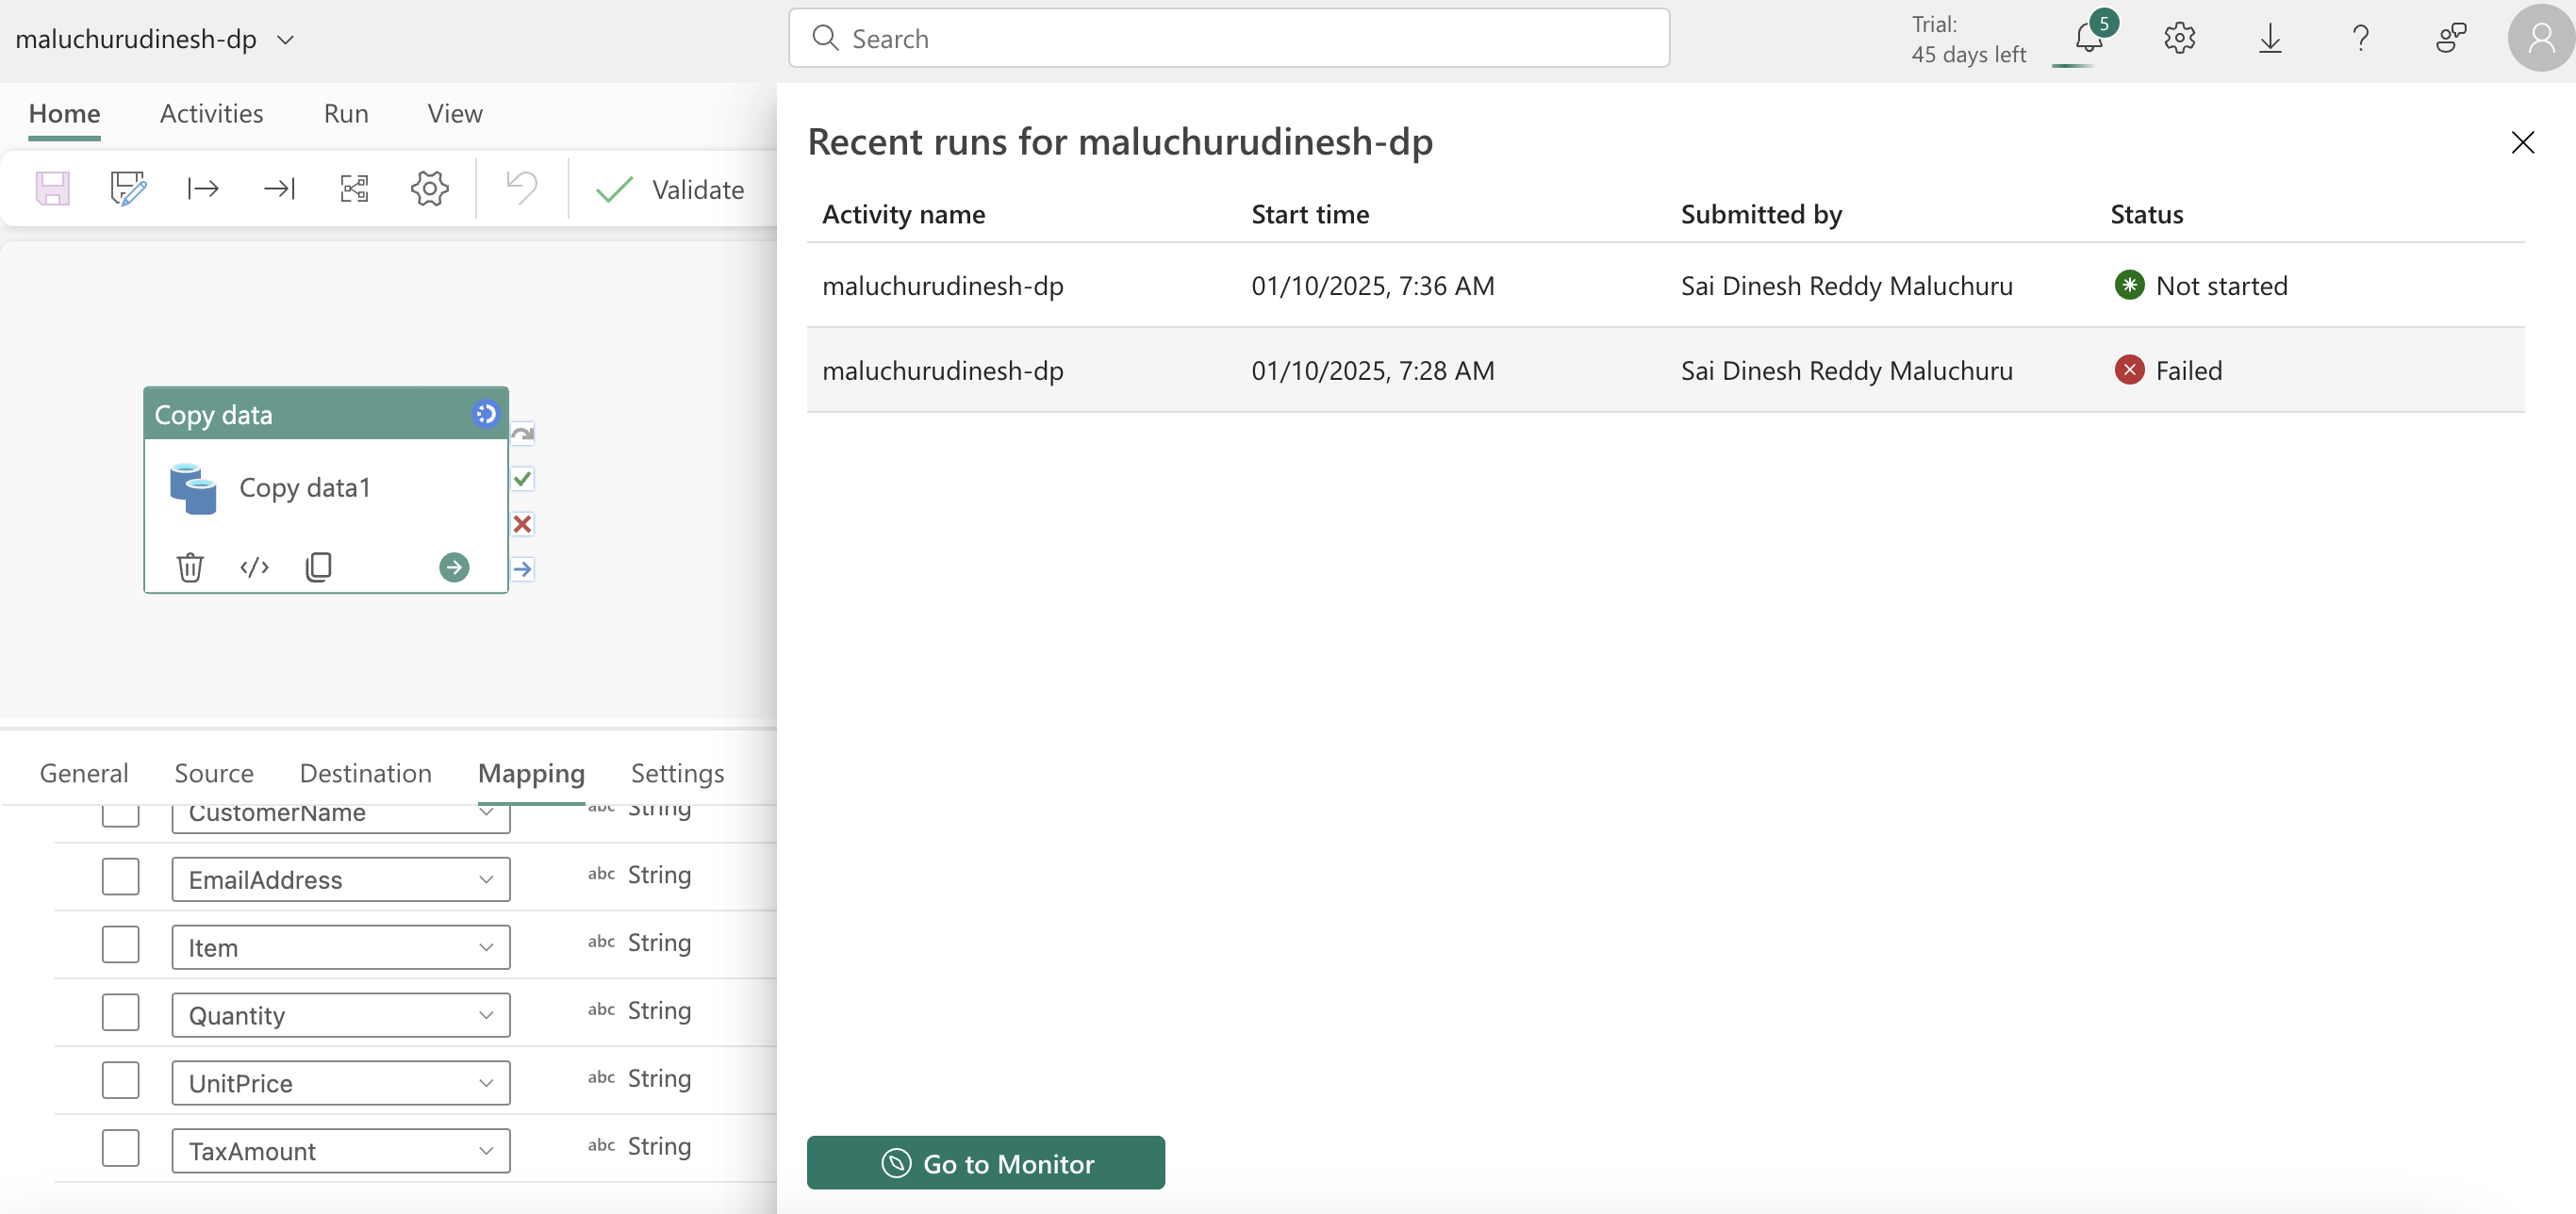2576x1214 pixels.
Task: Select the Copy data1 activity label
Action: click(304, 488)
